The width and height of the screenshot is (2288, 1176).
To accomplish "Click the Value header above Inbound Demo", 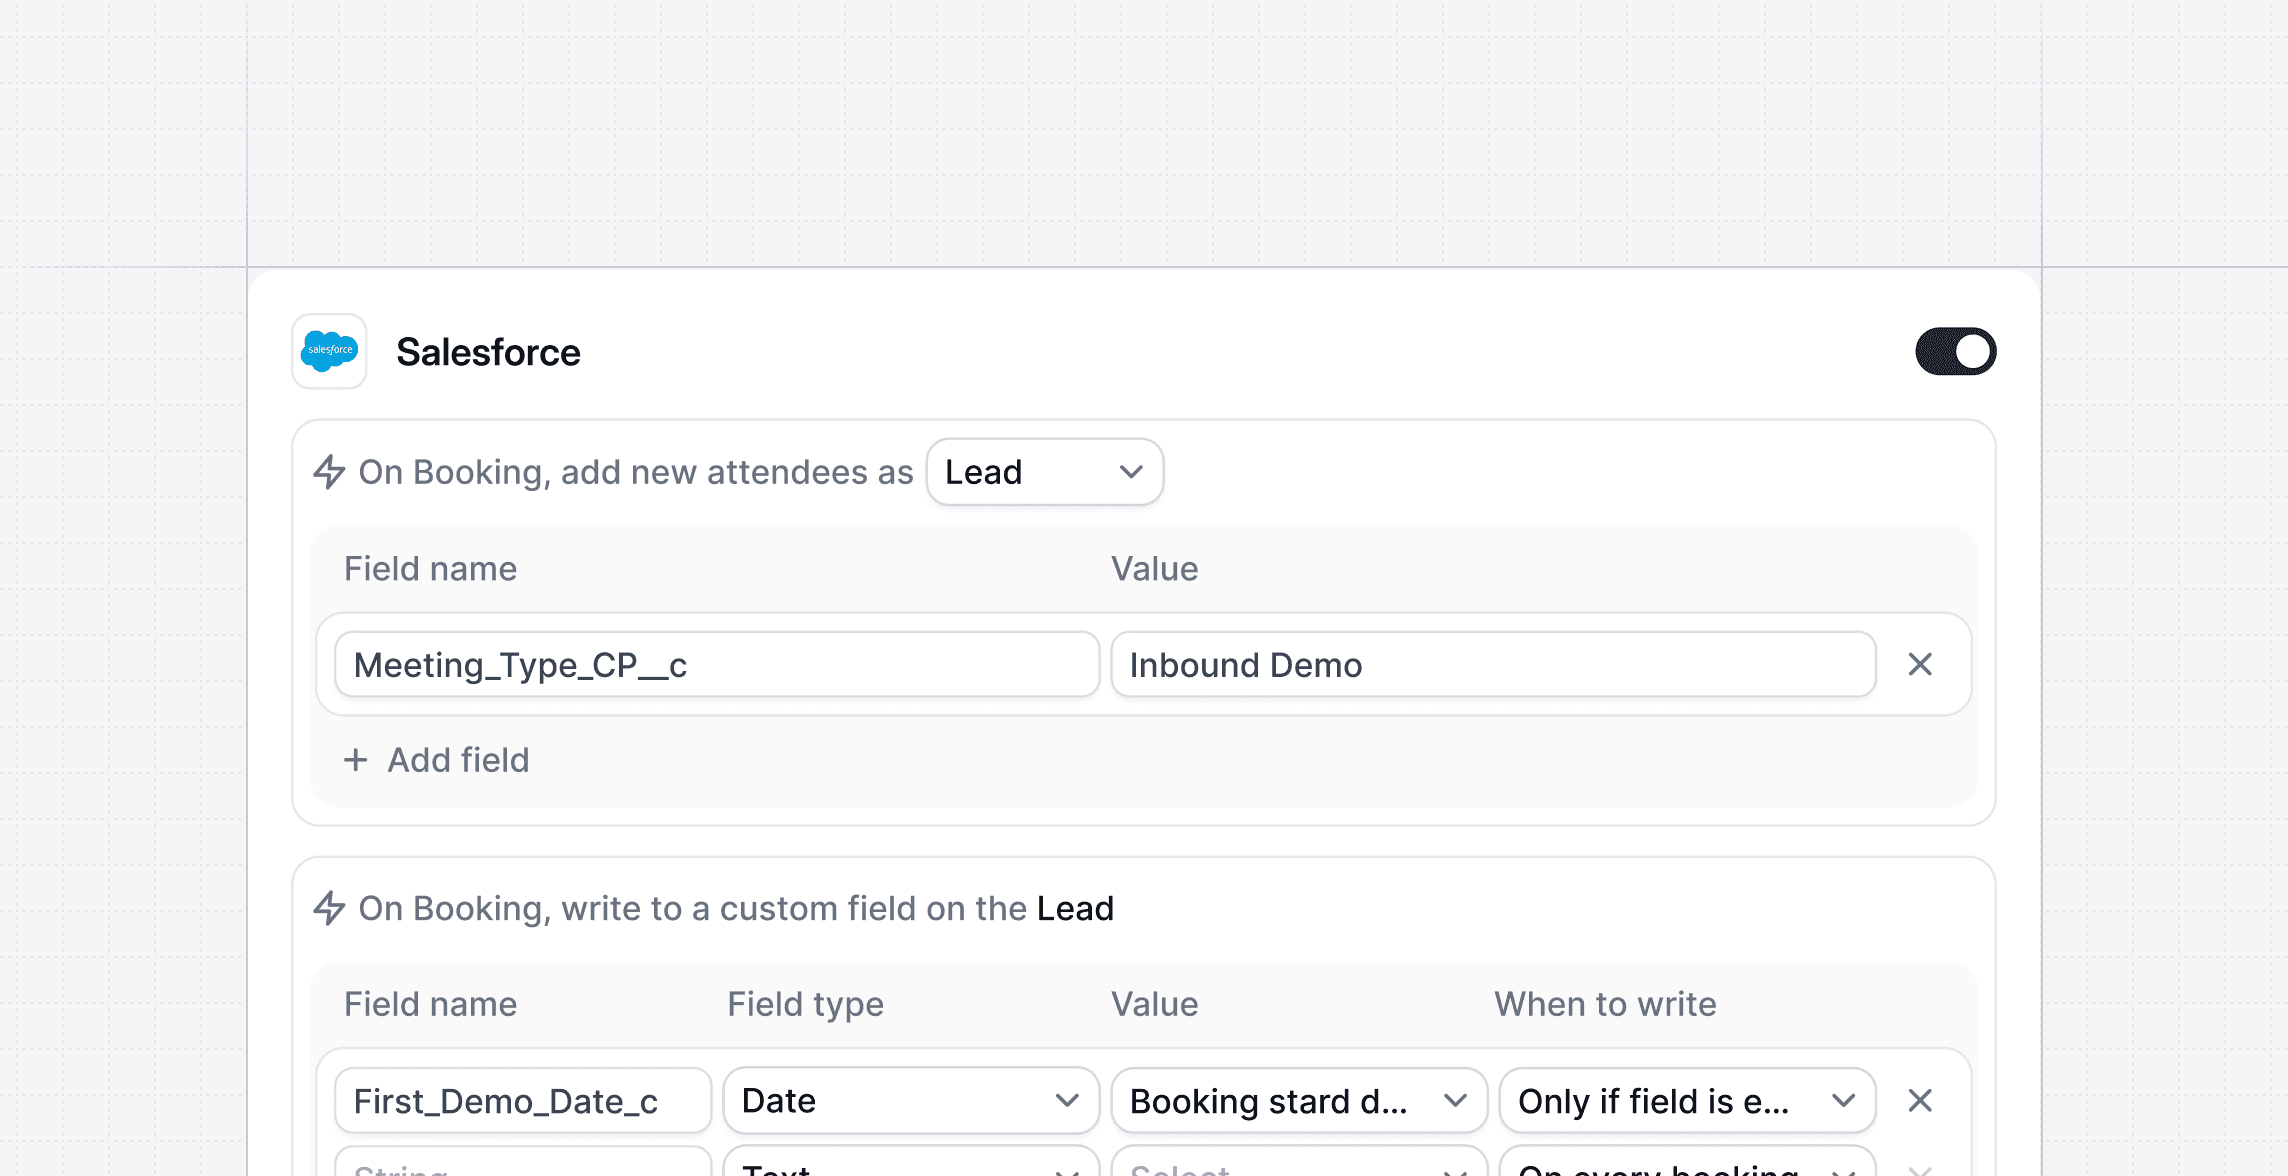I will tap(1154, 569).
